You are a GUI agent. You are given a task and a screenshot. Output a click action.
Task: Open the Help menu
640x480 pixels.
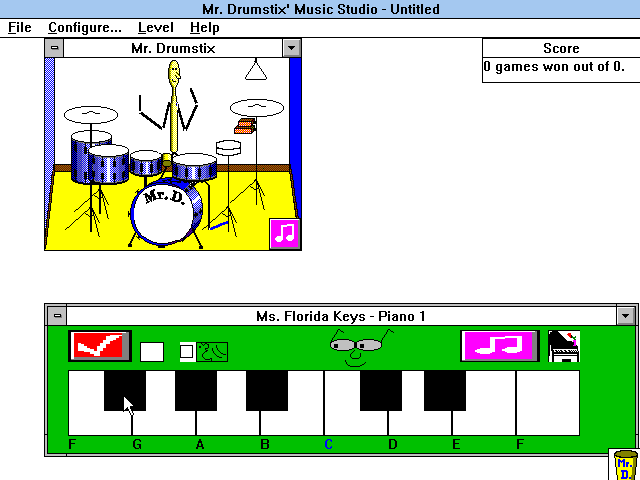(204, 28)
